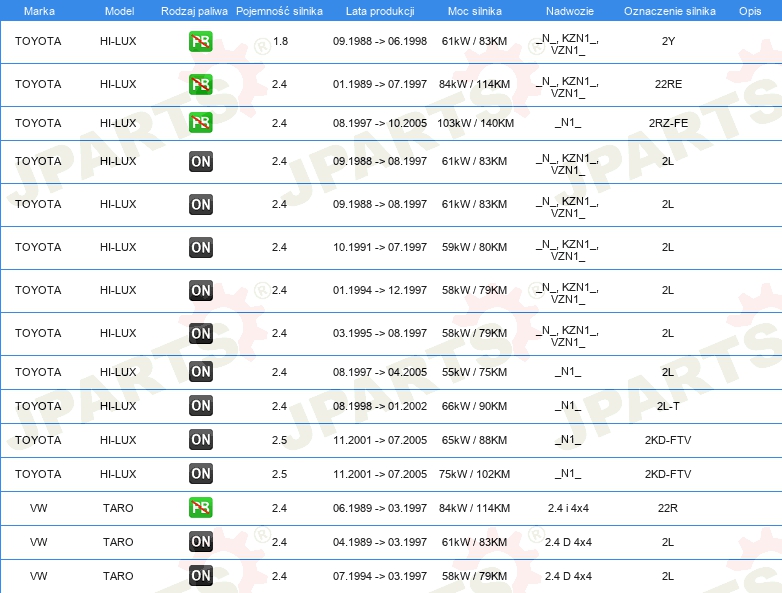The height and width of the screenshot is (593, 782).
Task: Click the petrol fuel icon in the 2RZ-FE engine row
Action: point(200,123)
